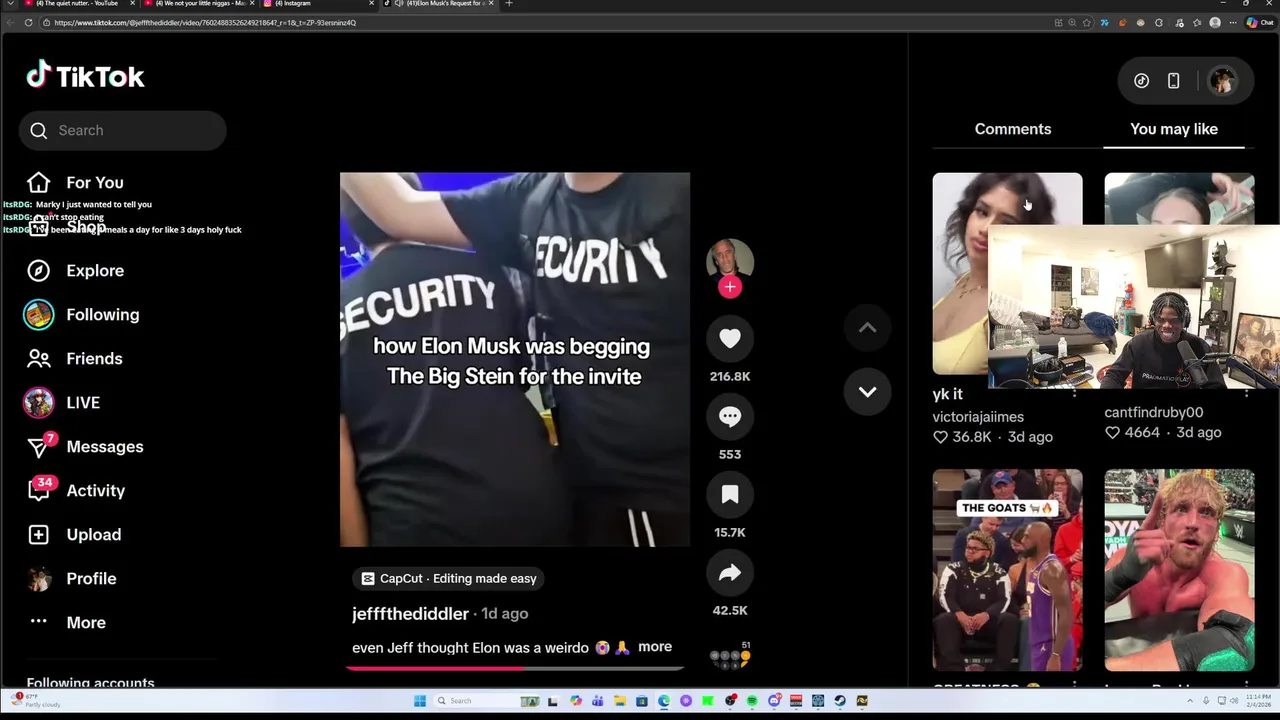Play the main Security video
1280x720 pixels.
tap(515, 360)
